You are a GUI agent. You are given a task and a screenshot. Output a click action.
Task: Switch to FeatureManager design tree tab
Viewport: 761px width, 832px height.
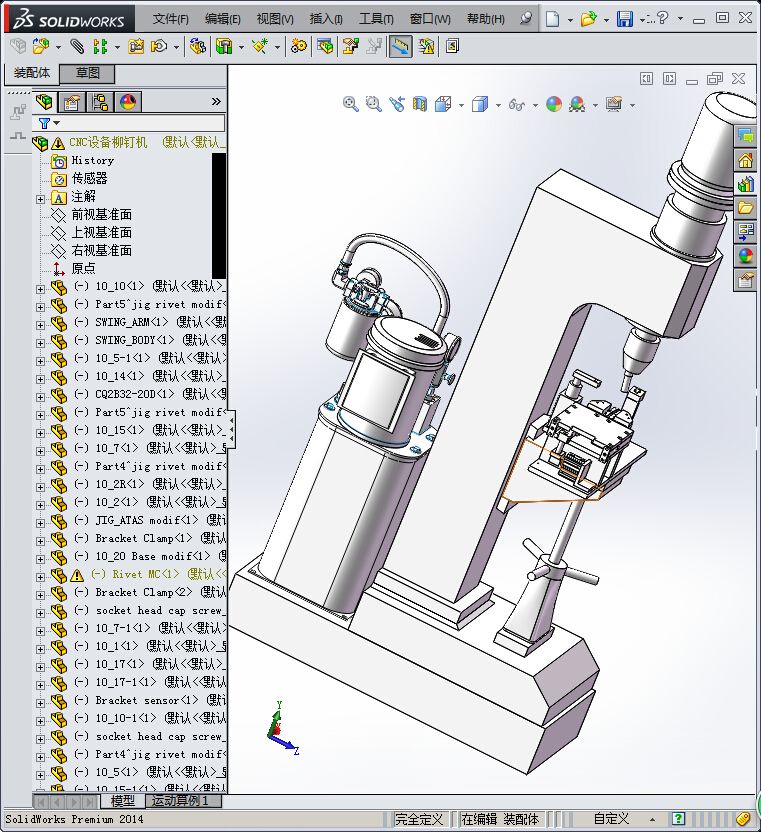coord(45,101)
